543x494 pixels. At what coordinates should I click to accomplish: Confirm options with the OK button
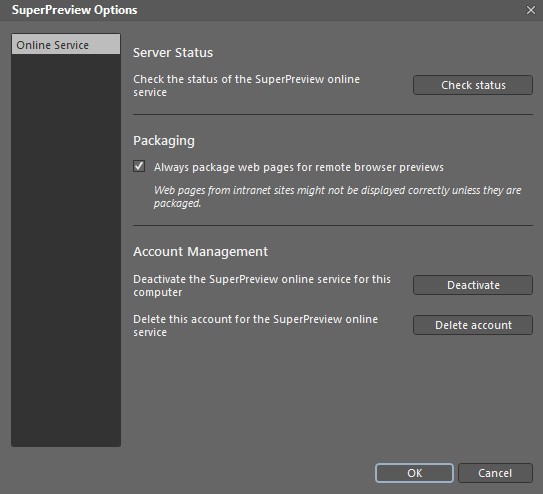(x=414, y=473)
